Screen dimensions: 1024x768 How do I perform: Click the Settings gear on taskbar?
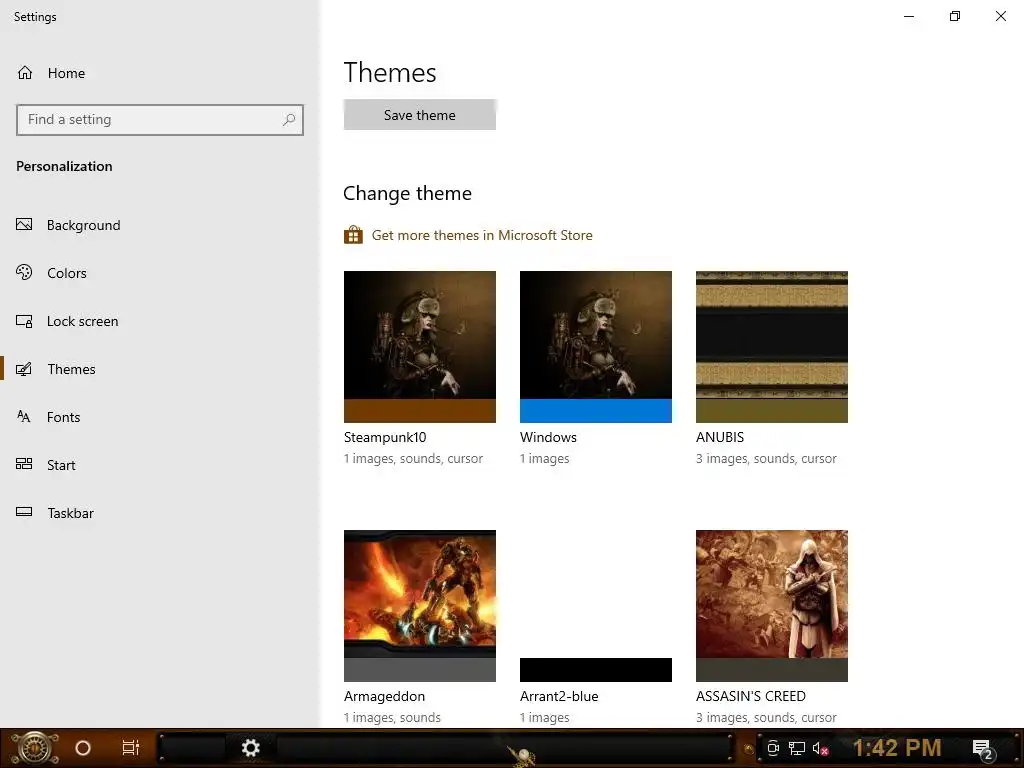(251, 748)
